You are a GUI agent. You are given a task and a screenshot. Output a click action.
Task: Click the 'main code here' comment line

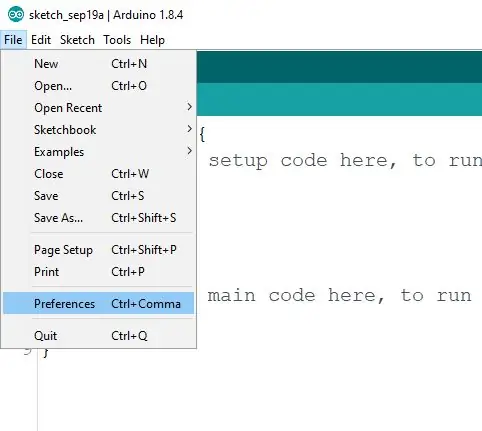click(339, 296)
